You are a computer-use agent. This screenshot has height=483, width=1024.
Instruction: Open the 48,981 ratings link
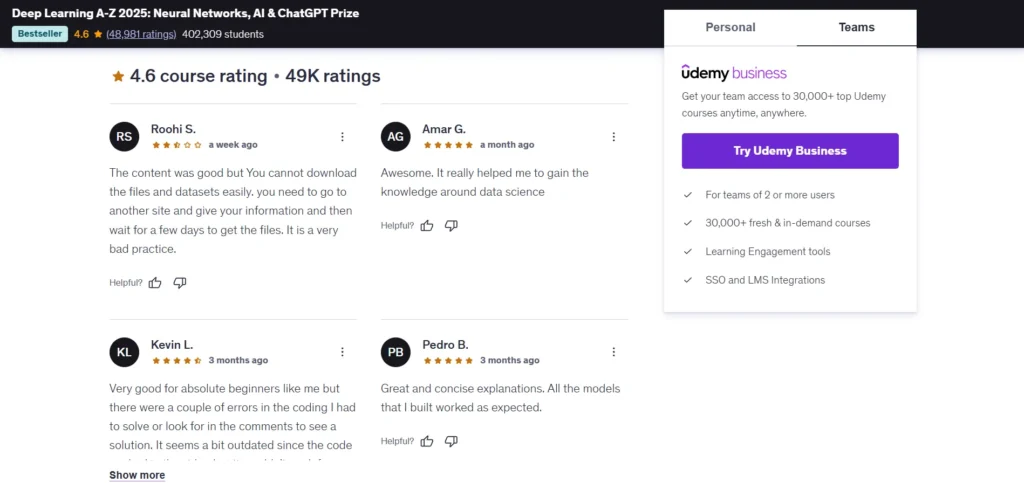point(141,34)
